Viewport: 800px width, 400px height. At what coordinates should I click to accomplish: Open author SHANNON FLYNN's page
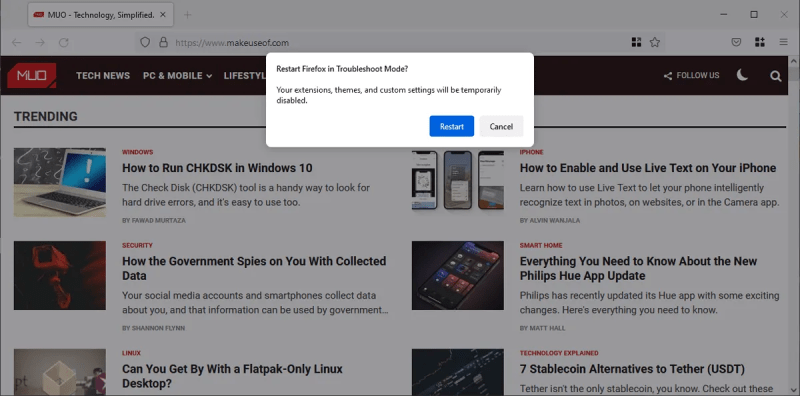tap(158, 328)
